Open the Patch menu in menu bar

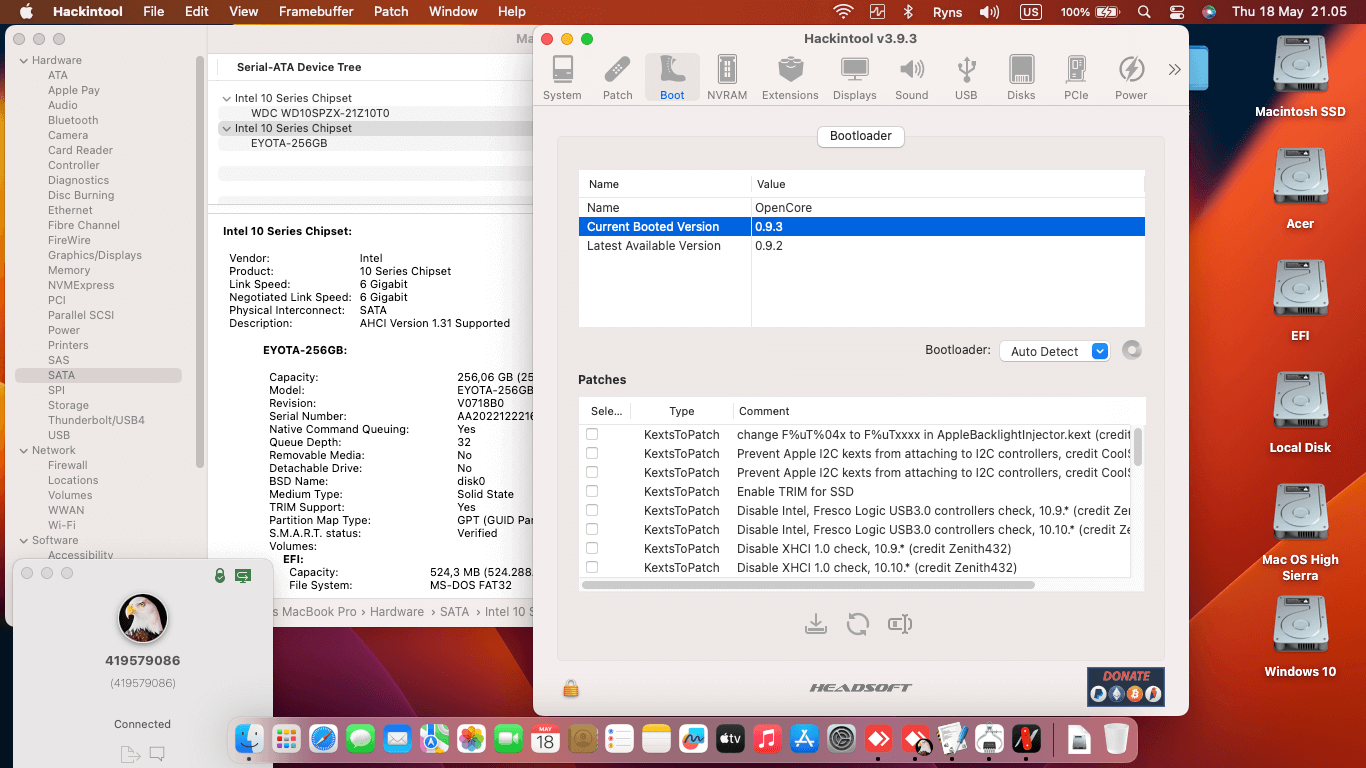pyautogui.click(x=391, y=12)
